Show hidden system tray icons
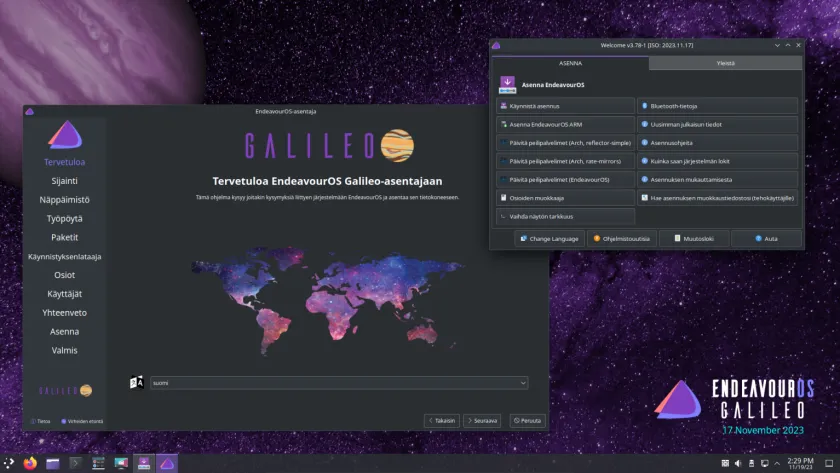The width and height of the screenshot is (840, 473). pos(777,463)
